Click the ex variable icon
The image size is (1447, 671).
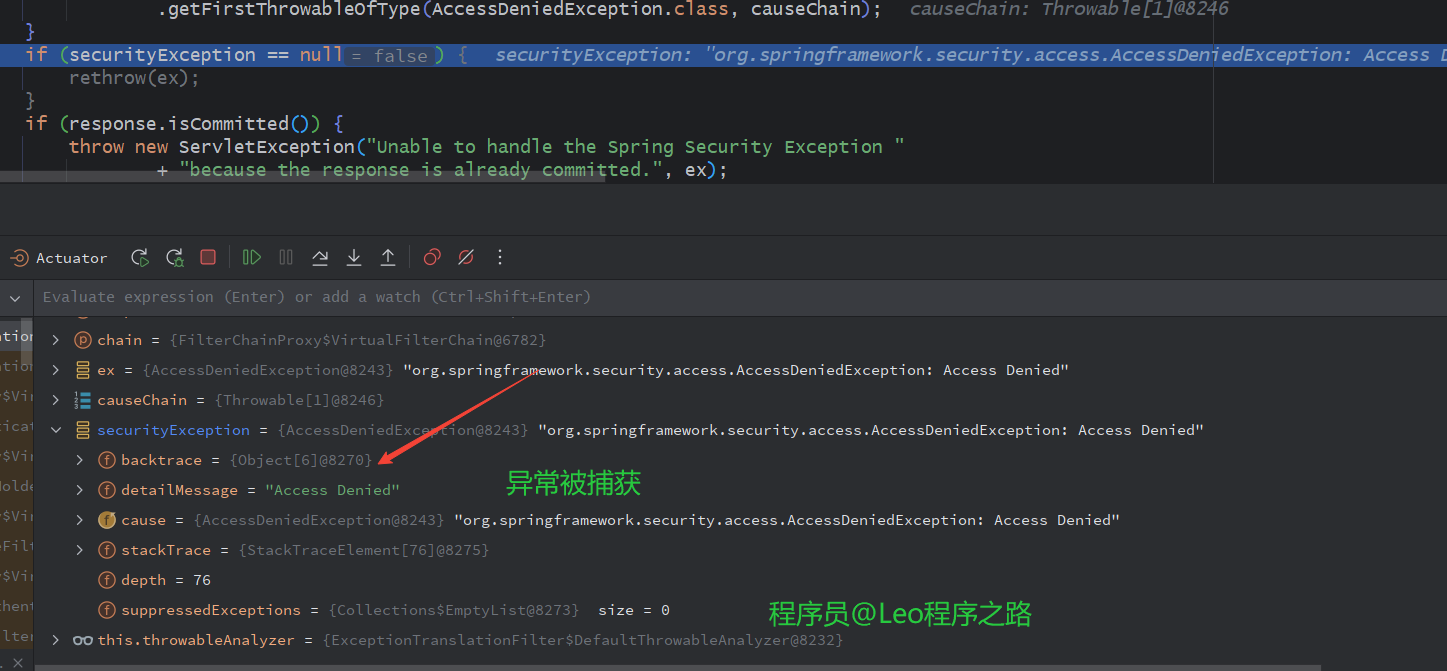point(83,370)
